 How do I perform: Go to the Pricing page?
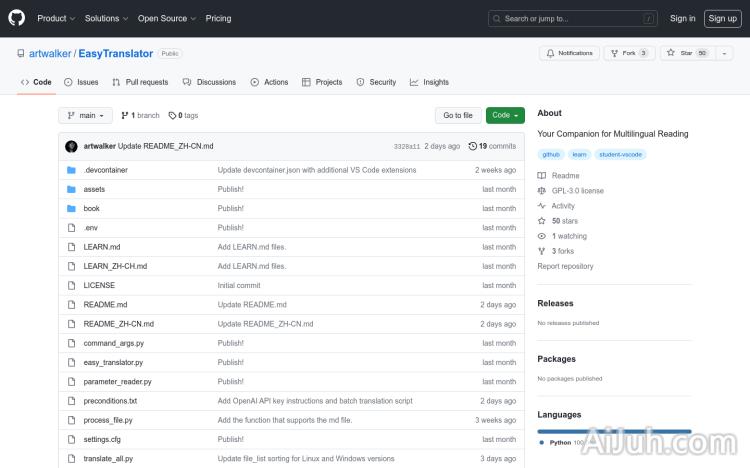pos(218,18)
